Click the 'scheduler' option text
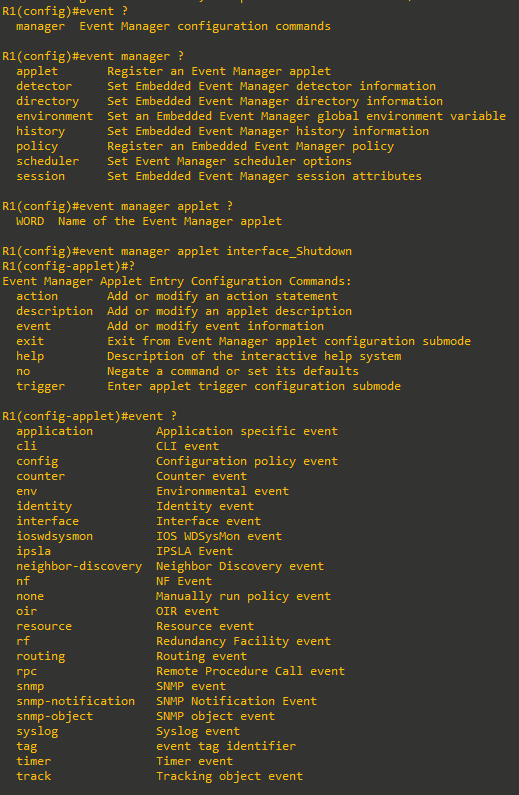Screen dimensions: 519x795 coord(48,161)
